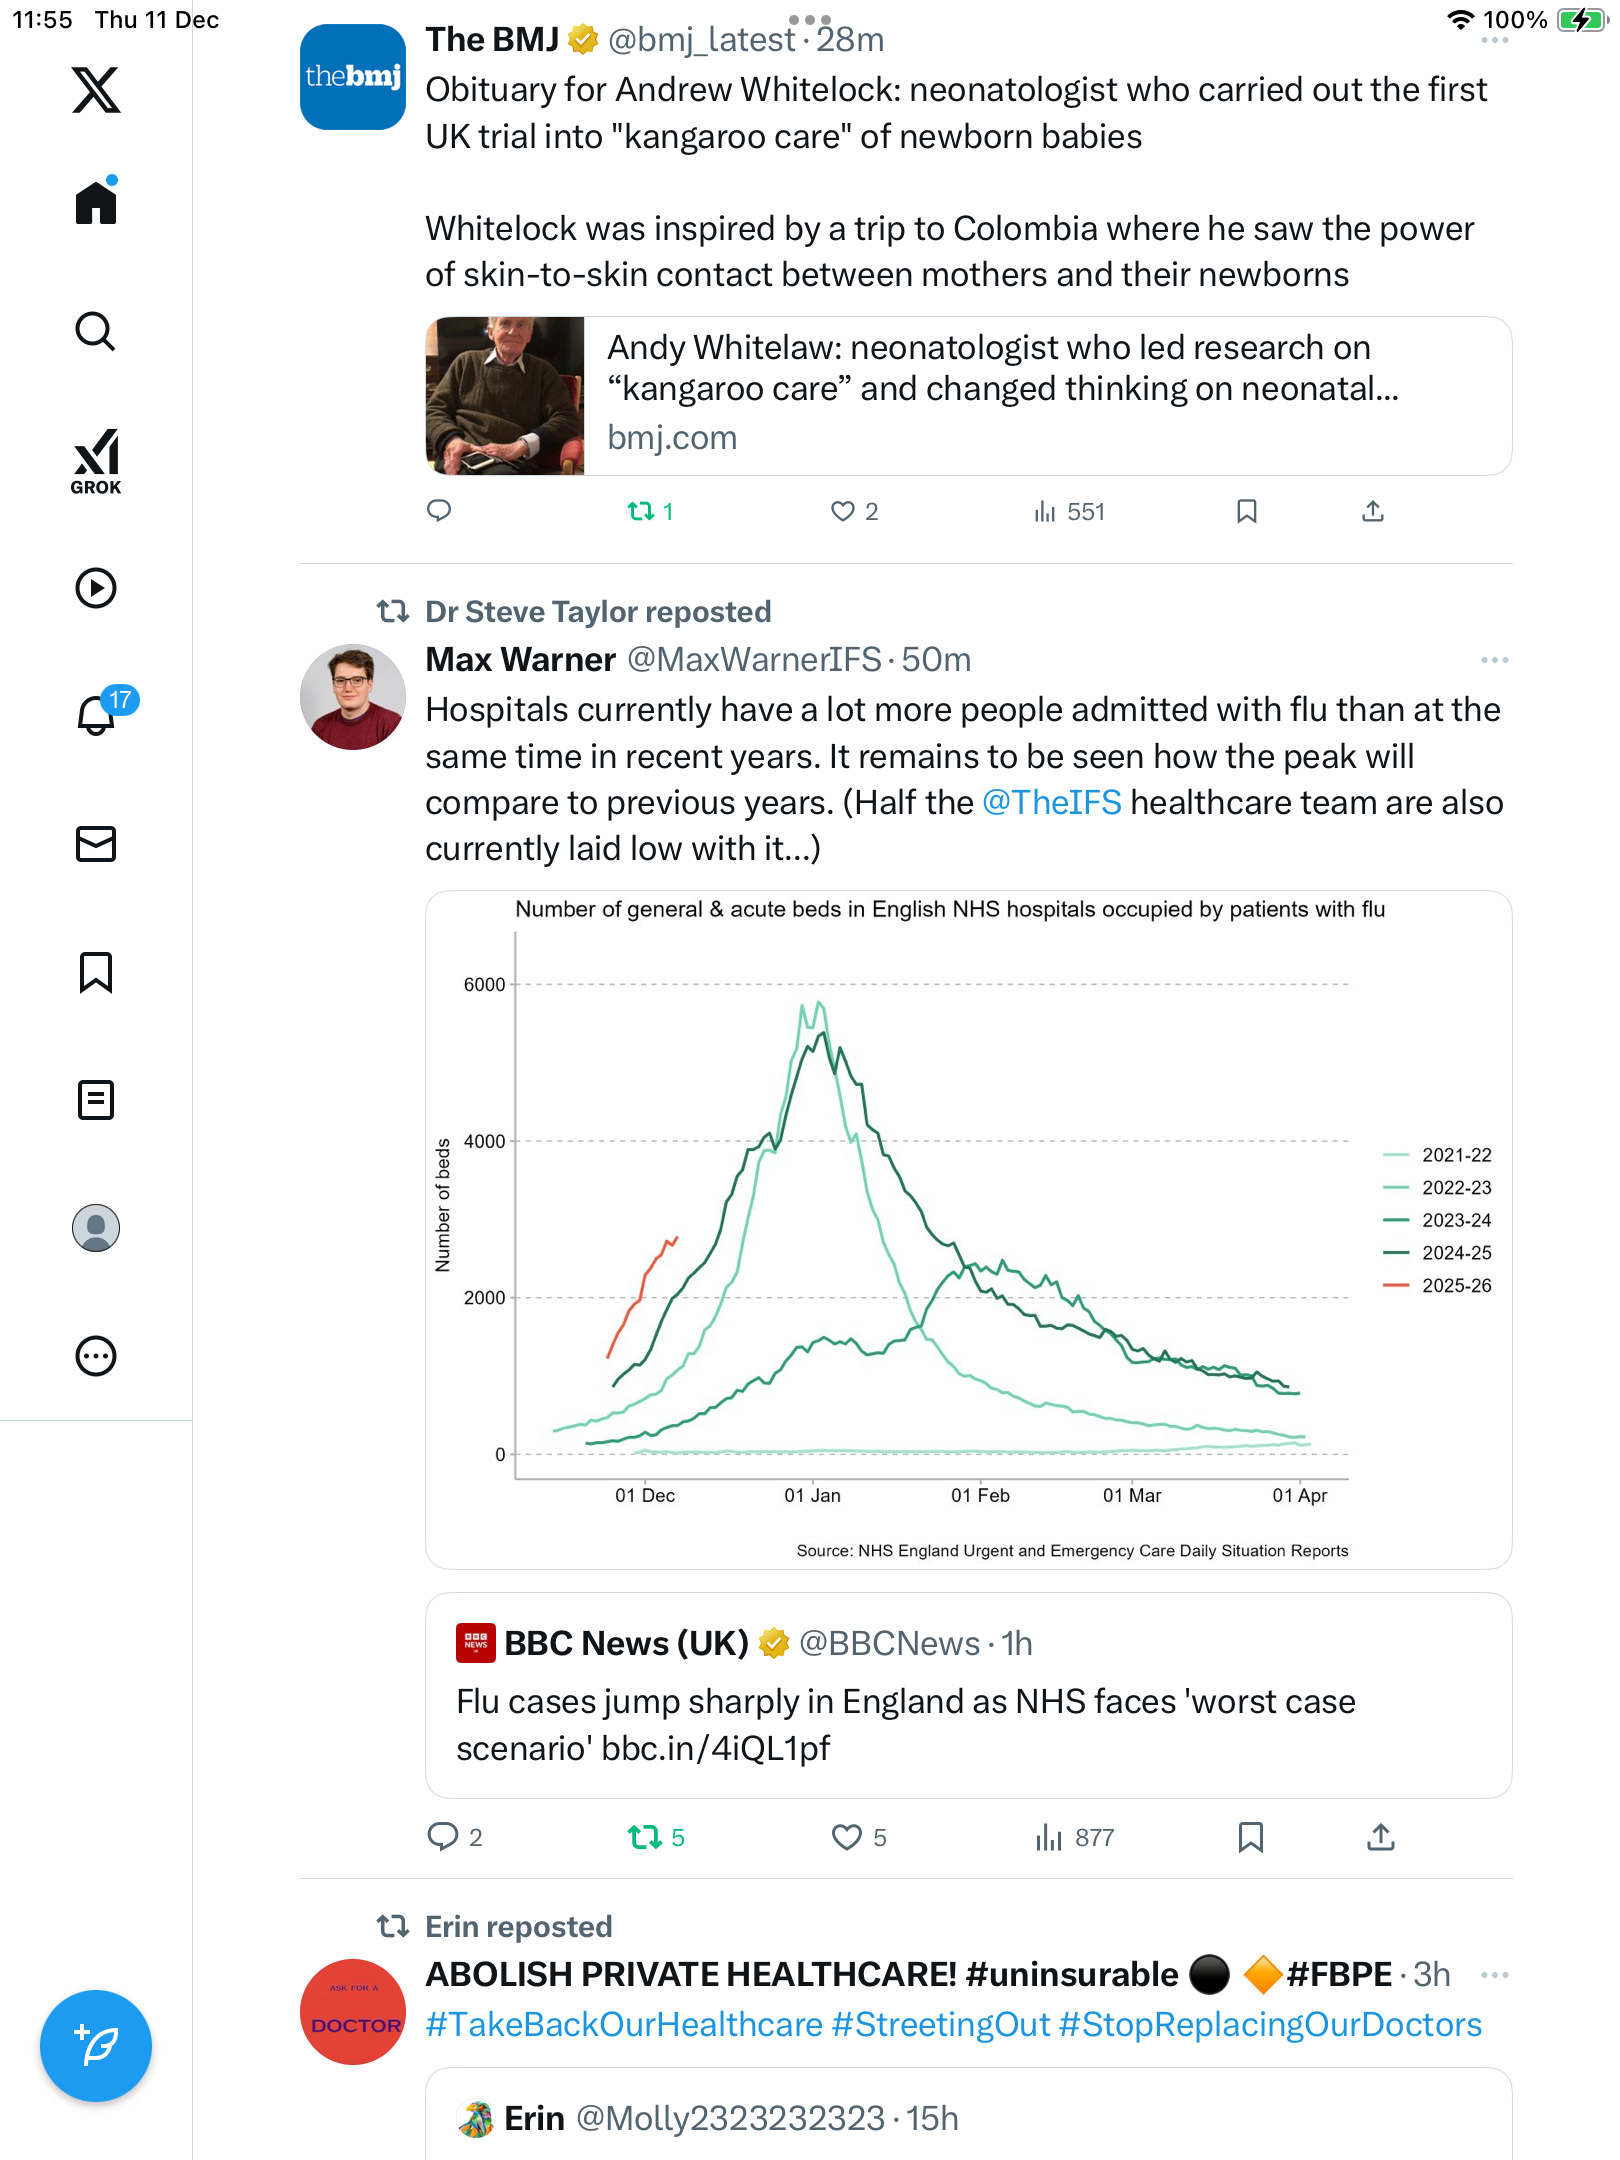Open the @TheIFS mention link
Image resolution: width=1620 pixels, height=2160 pixels.
pos(1051,803)
